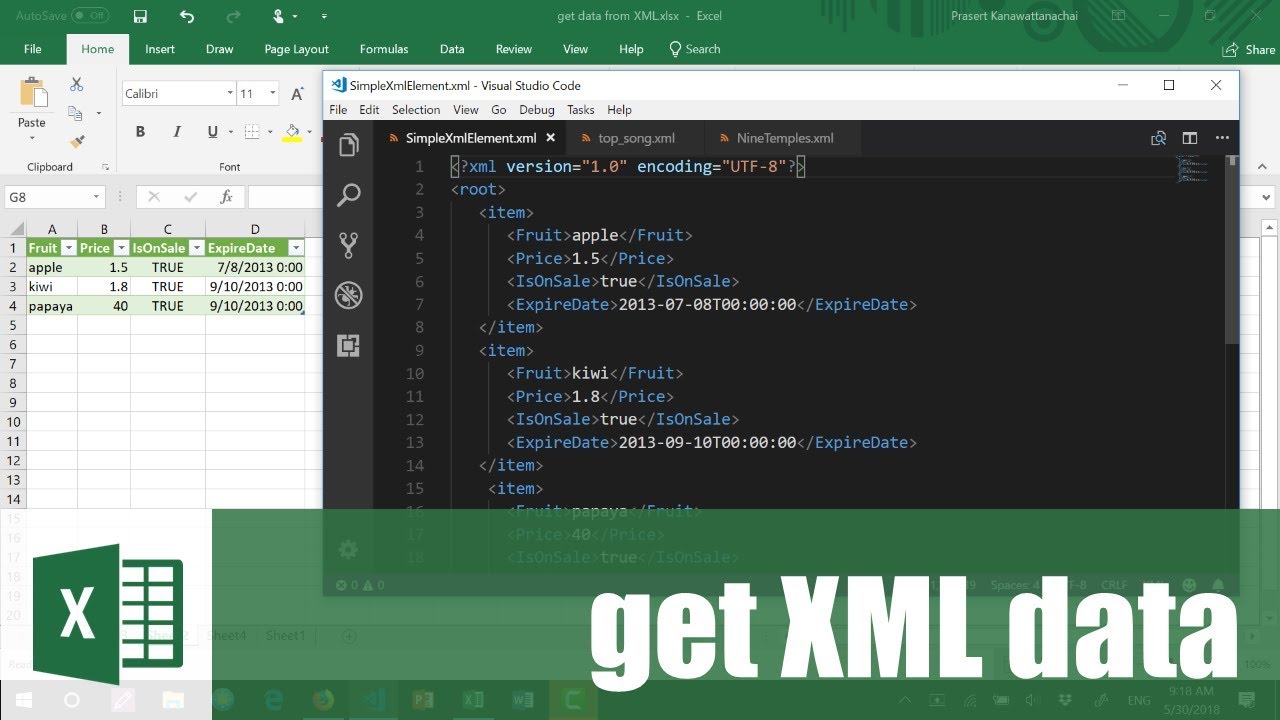1280x720 pixels.
Task: Open the Borders dropdown arrow
Action: 268,132
